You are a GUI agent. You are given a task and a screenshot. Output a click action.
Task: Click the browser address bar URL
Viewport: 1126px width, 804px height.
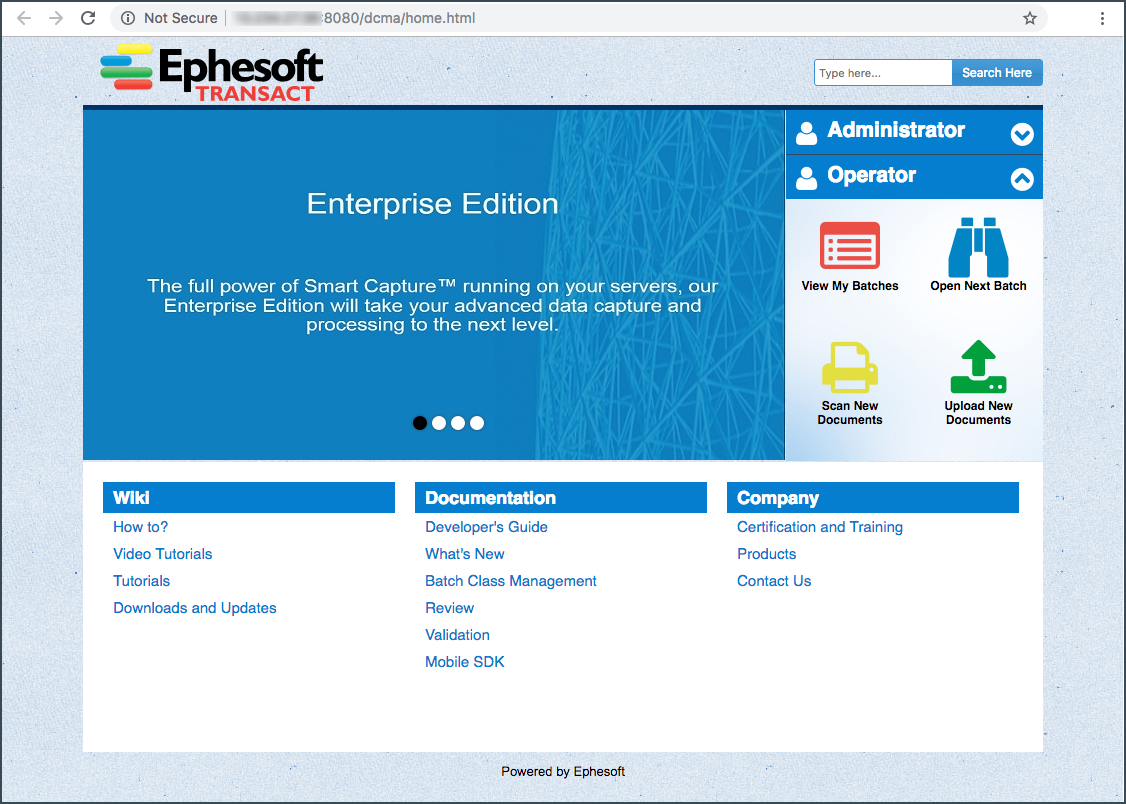[x=355, y=18]
